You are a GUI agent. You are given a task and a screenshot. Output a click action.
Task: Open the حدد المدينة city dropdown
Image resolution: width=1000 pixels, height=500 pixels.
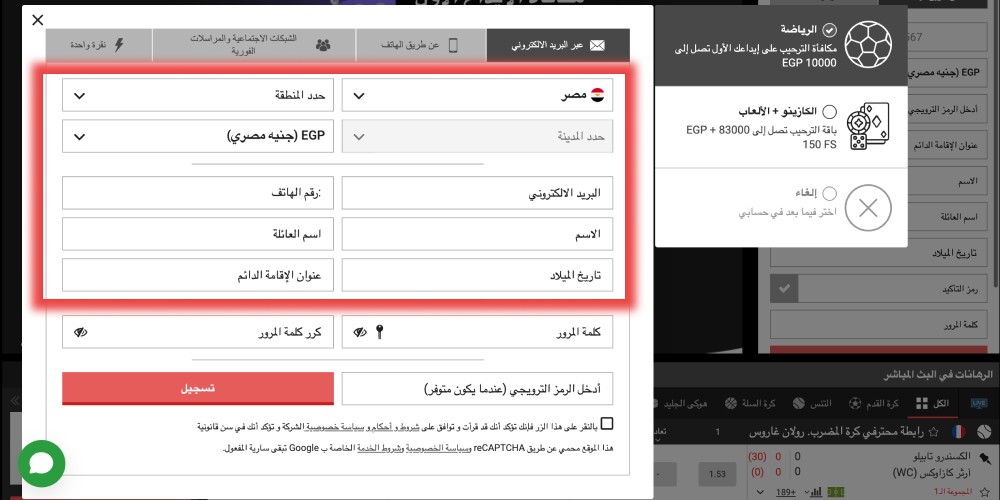coord(477,136)
